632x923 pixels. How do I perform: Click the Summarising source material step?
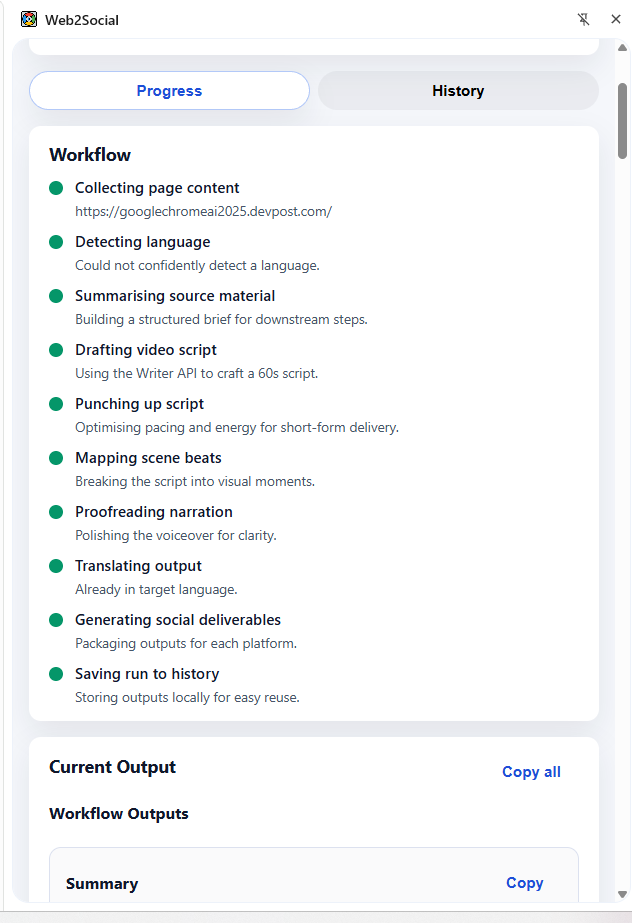coord(175,296)
